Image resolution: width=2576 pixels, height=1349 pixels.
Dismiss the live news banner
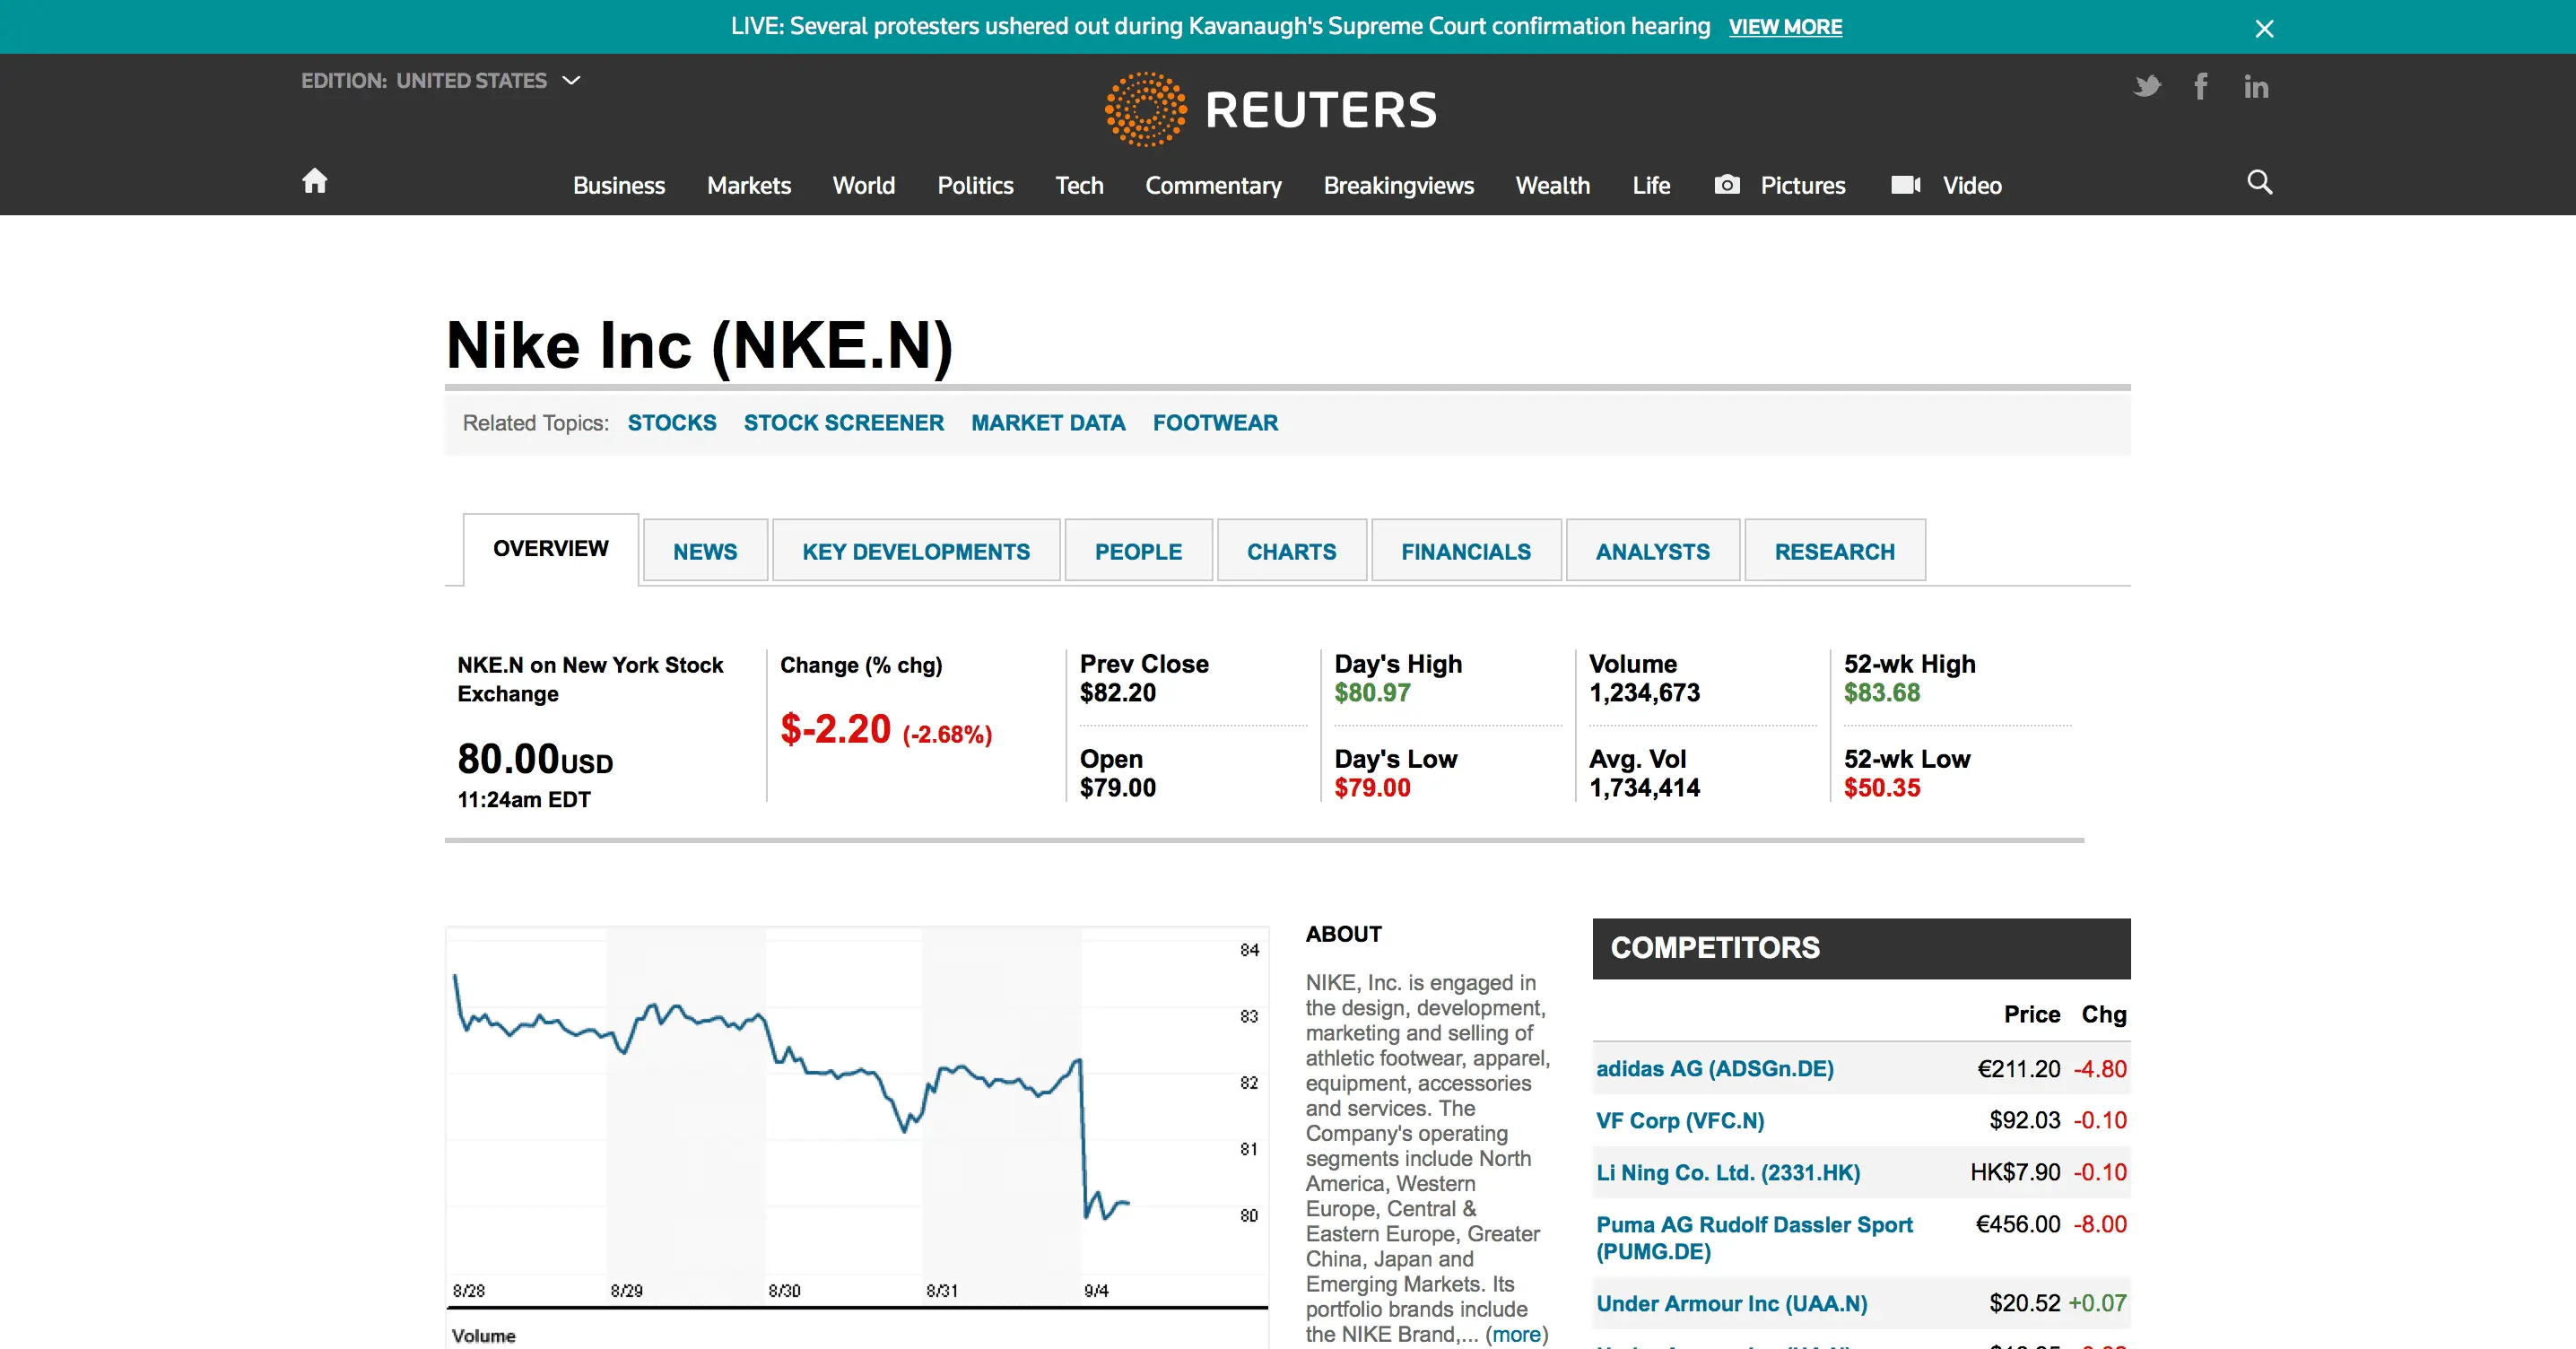(2264, 28)
